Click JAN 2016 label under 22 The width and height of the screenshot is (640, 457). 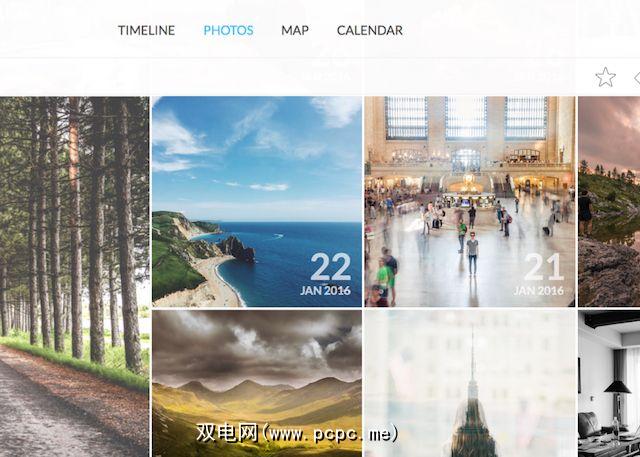pyautogui.click(x=325, y=291)
